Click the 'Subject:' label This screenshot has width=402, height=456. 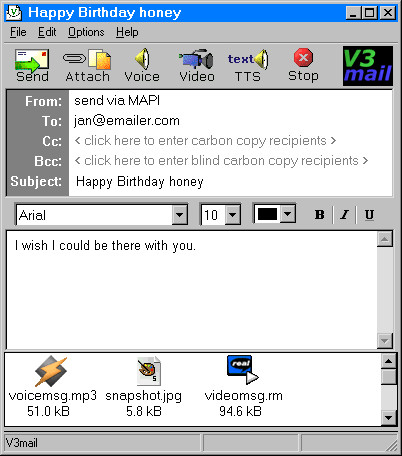(36, 181)
